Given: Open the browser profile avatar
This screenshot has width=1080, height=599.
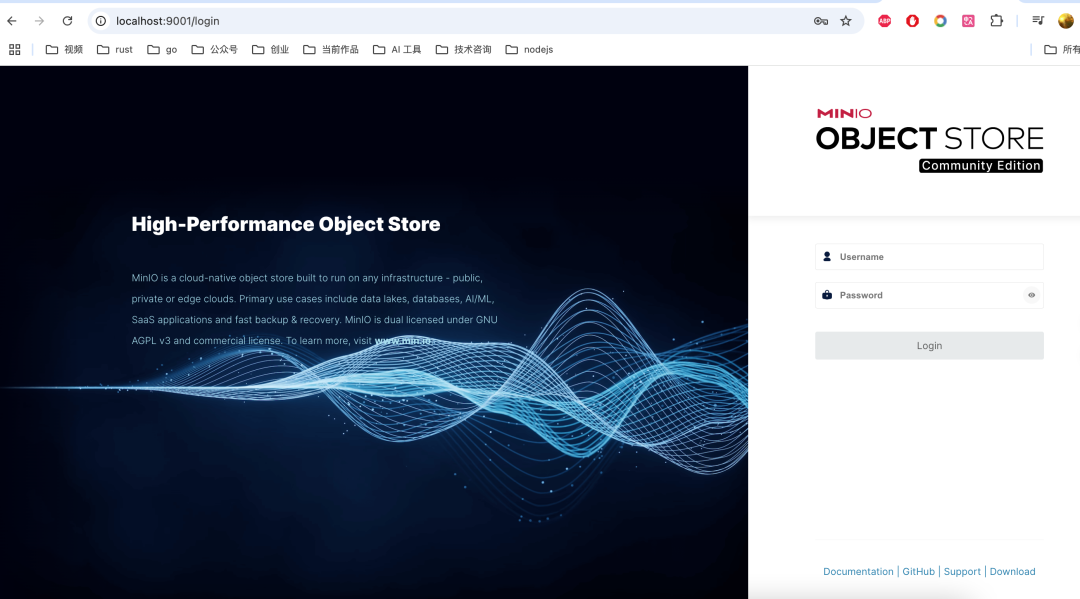Looking at the screenshot, I should click(1066, 21).
